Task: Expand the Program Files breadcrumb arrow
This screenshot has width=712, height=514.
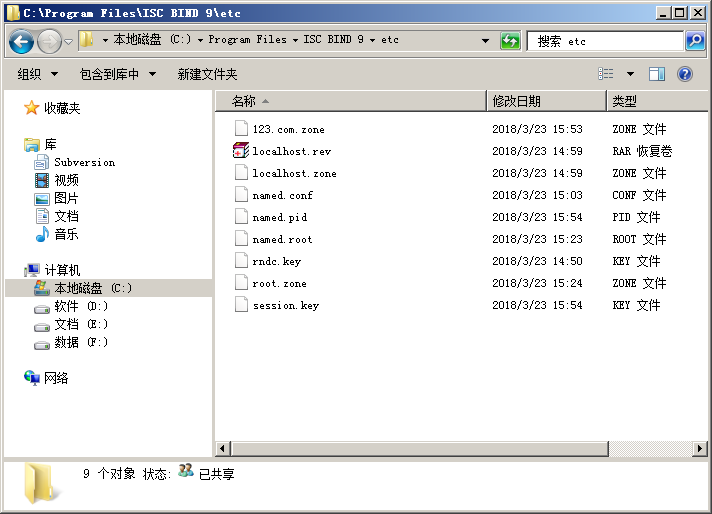Action: tap(295, 40)
